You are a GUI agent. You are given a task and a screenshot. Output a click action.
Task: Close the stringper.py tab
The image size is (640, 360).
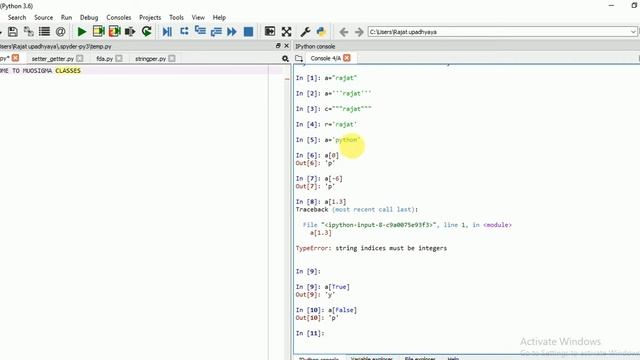(172, 58)
